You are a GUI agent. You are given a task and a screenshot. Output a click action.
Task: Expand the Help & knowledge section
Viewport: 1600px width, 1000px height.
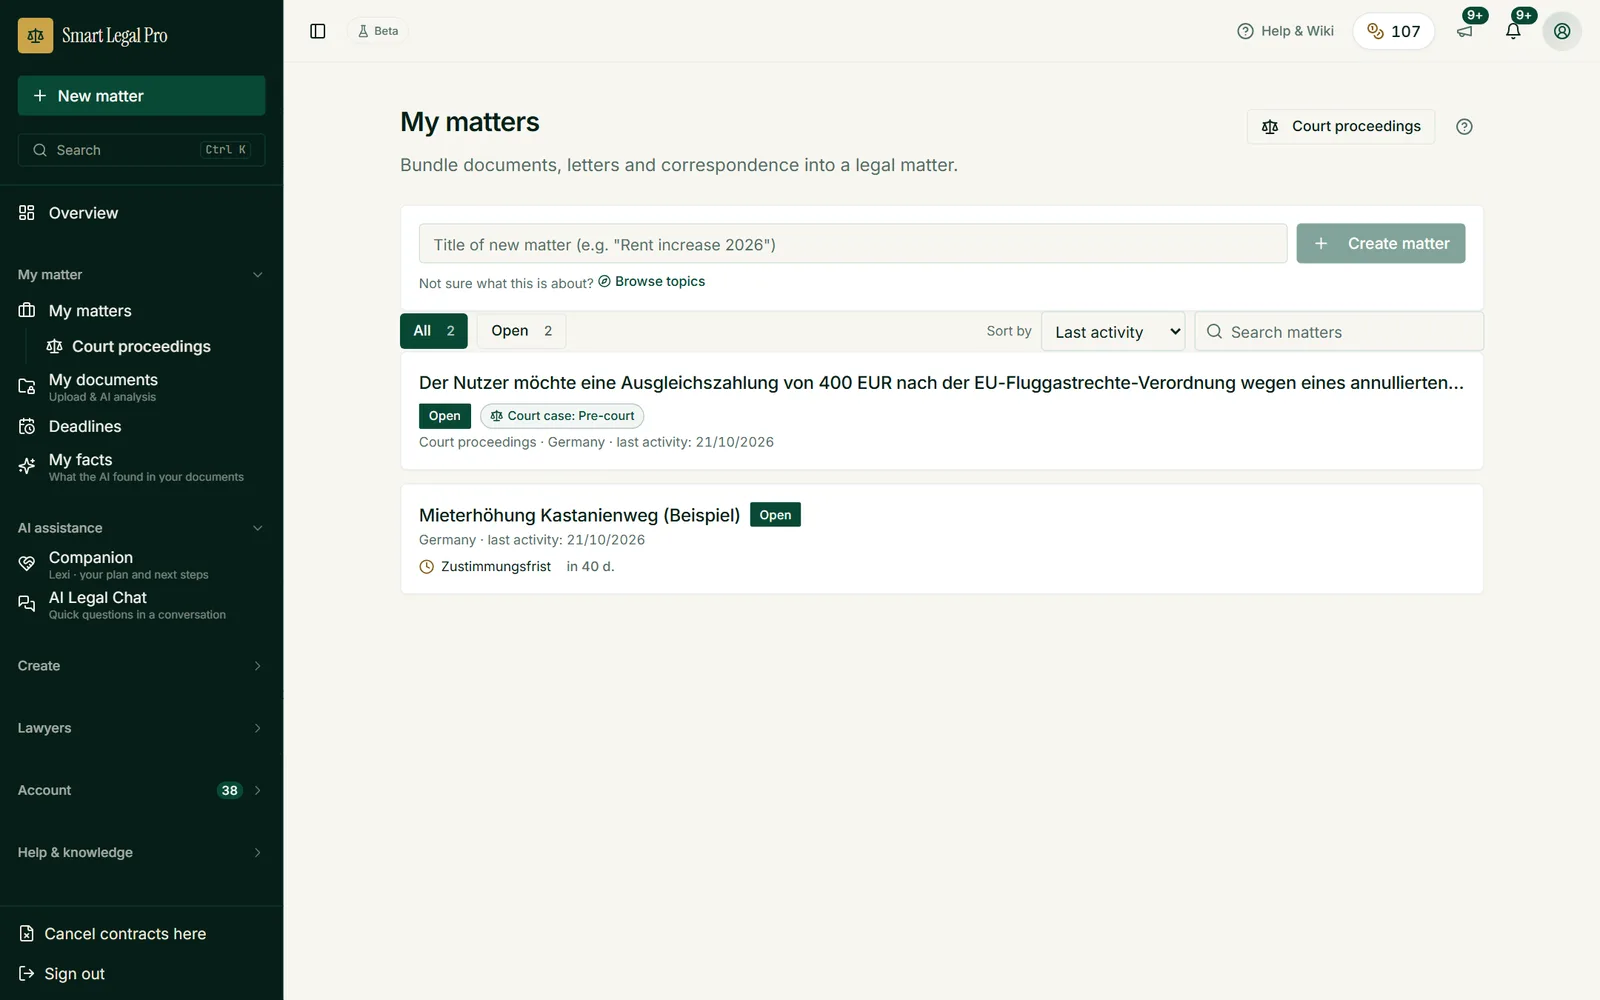pyautogui.click(x=141, y=852)
